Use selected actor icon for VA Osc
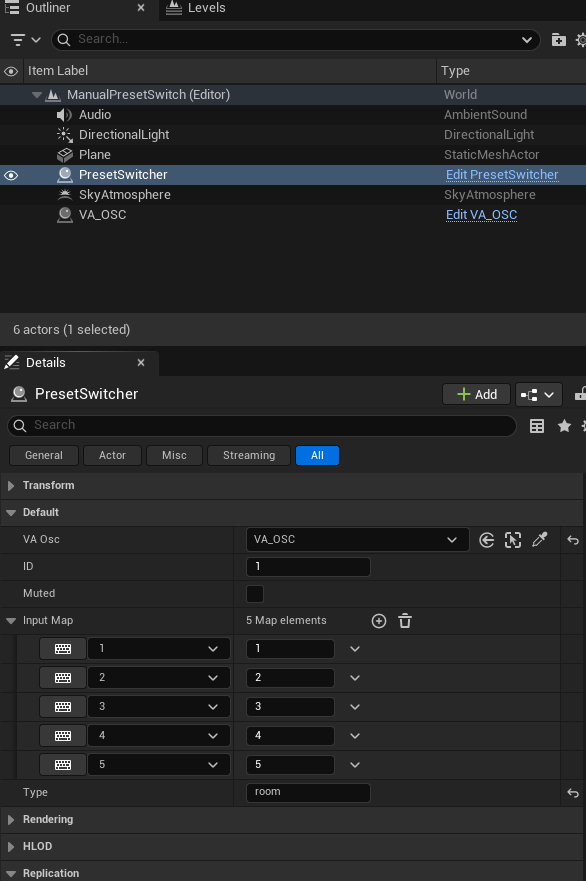Screen dimensions: 586x881 [x=487, y=540]
